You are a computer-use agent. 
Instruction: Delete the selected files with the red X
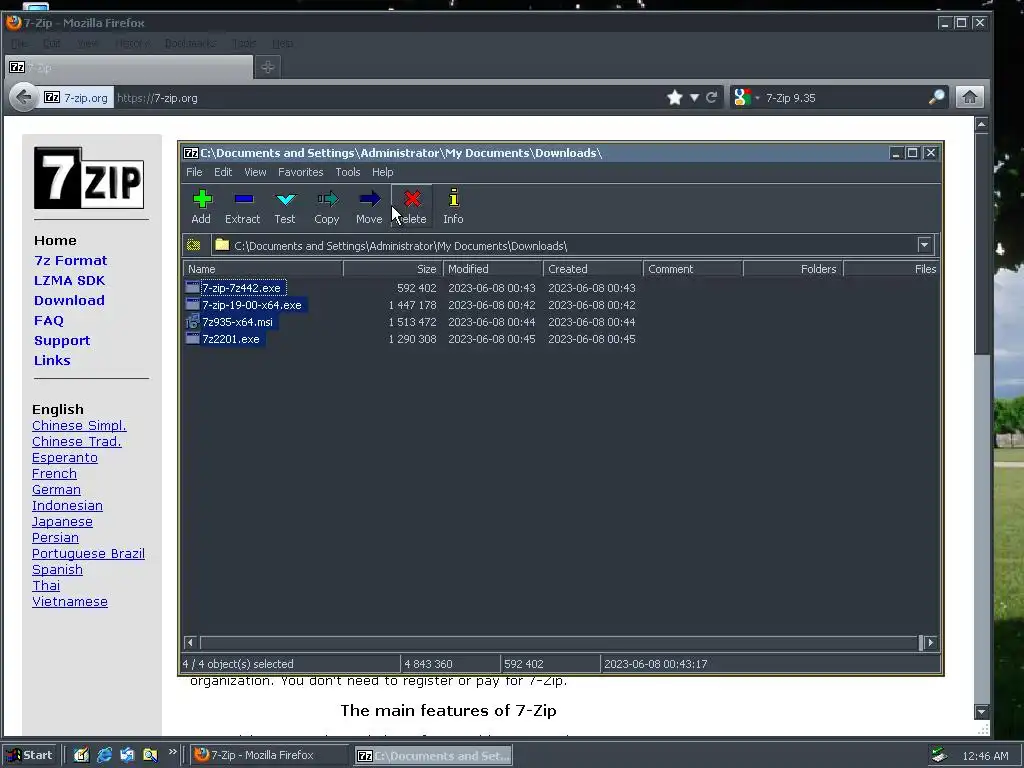click(x=412, y=206)
